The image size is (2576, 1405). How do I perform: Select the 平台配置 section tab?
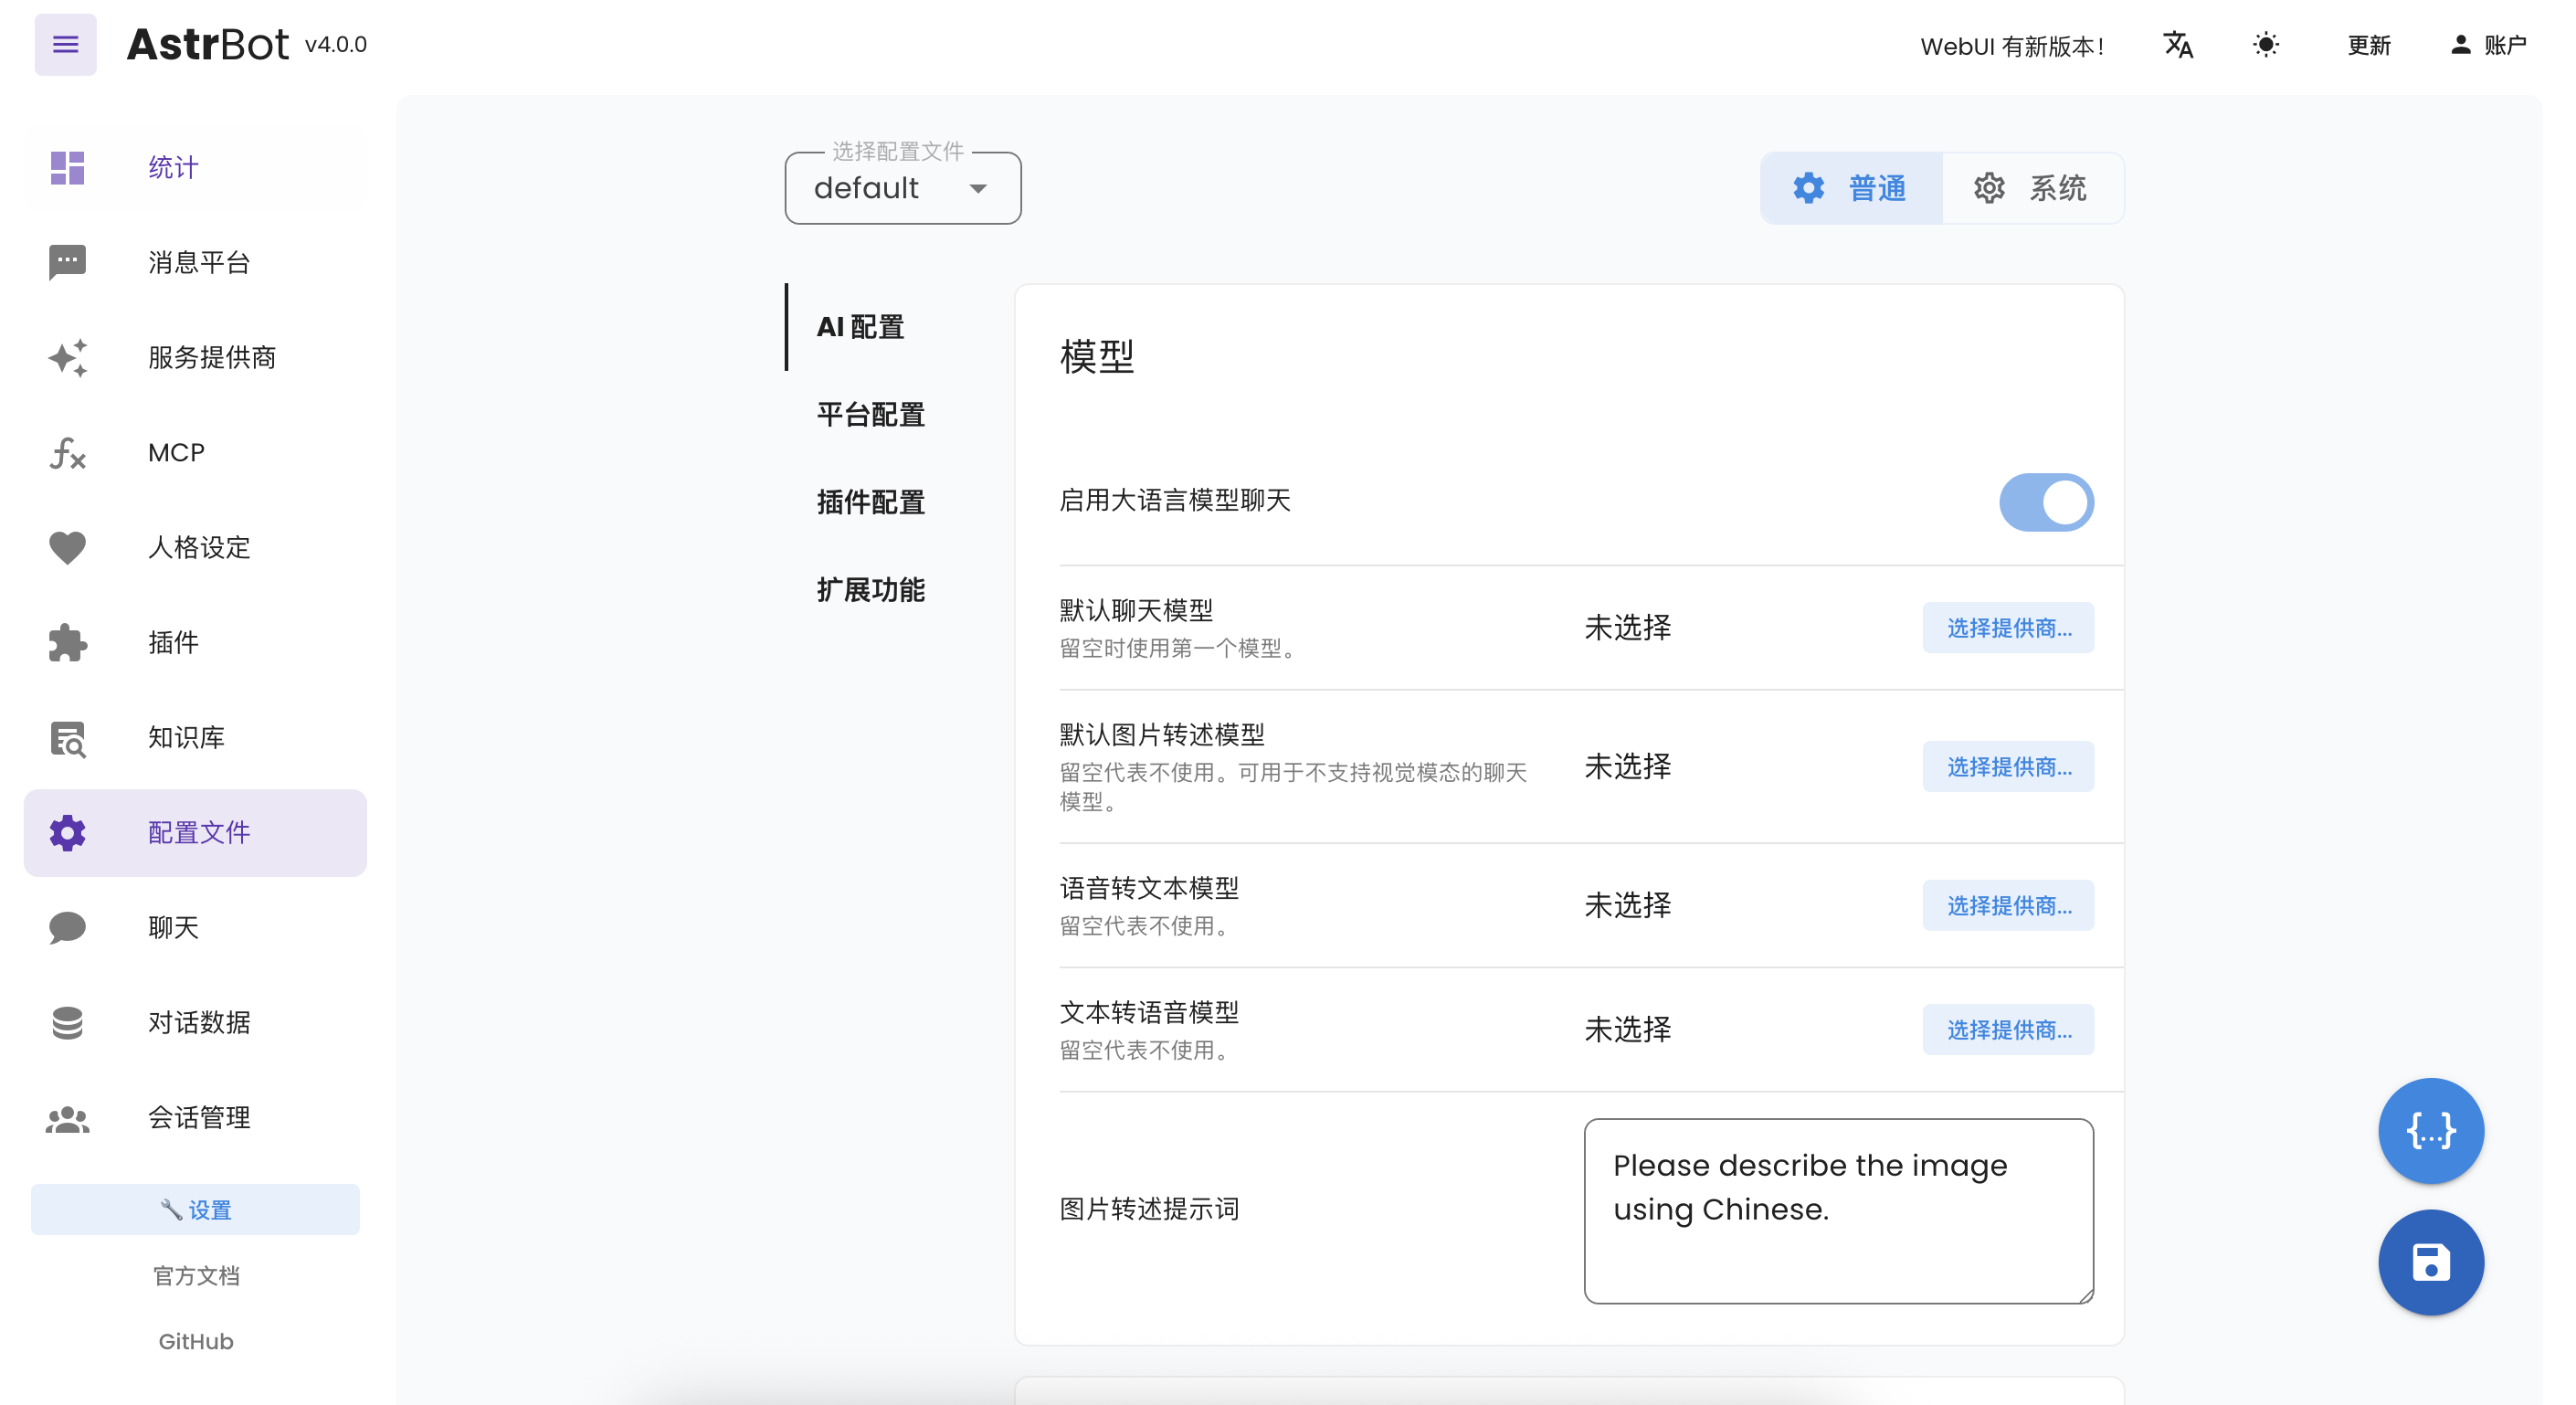(870, 415)
